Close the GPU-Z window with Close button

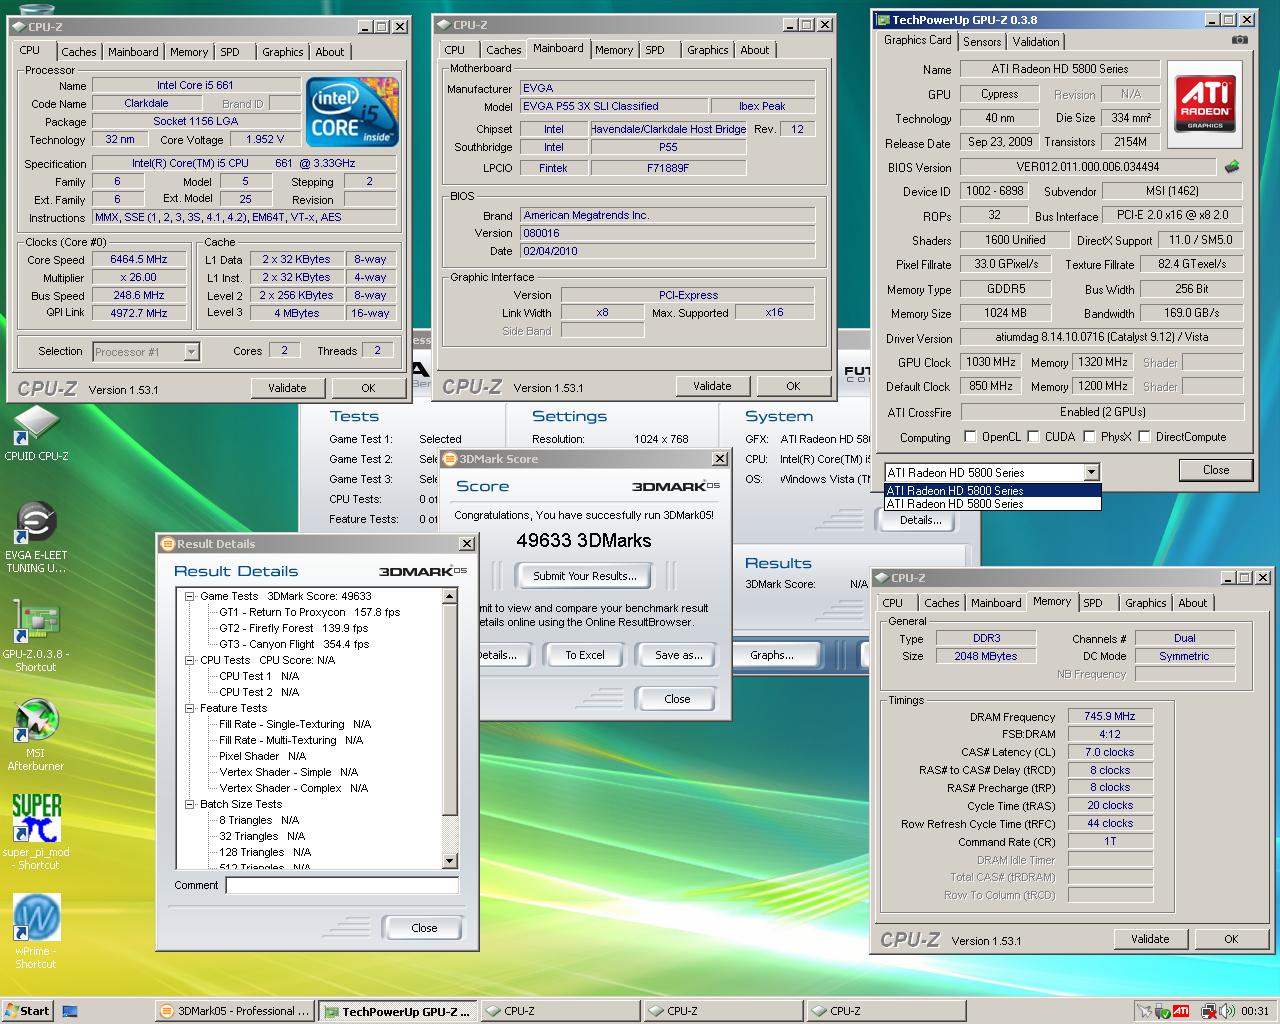(x=1216, y=470)
